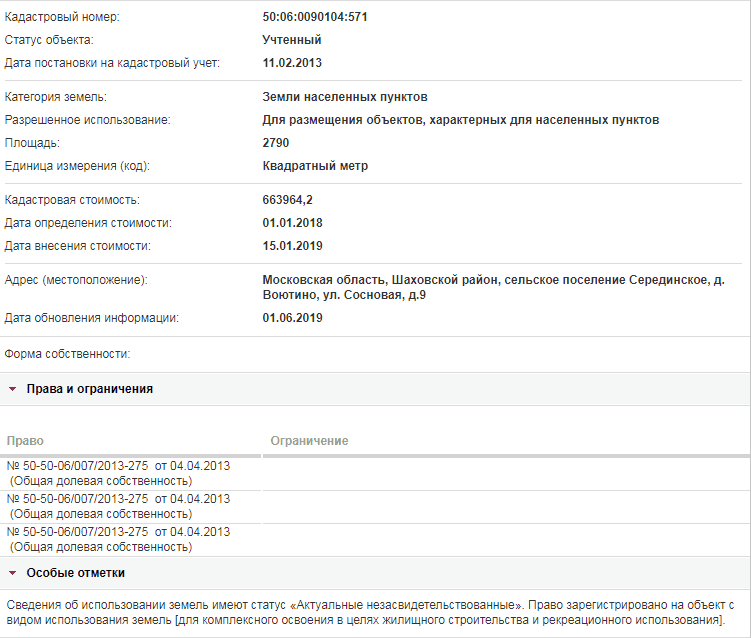
Task: Click the registration date 11.02.2013
Action: click(292, 63)
